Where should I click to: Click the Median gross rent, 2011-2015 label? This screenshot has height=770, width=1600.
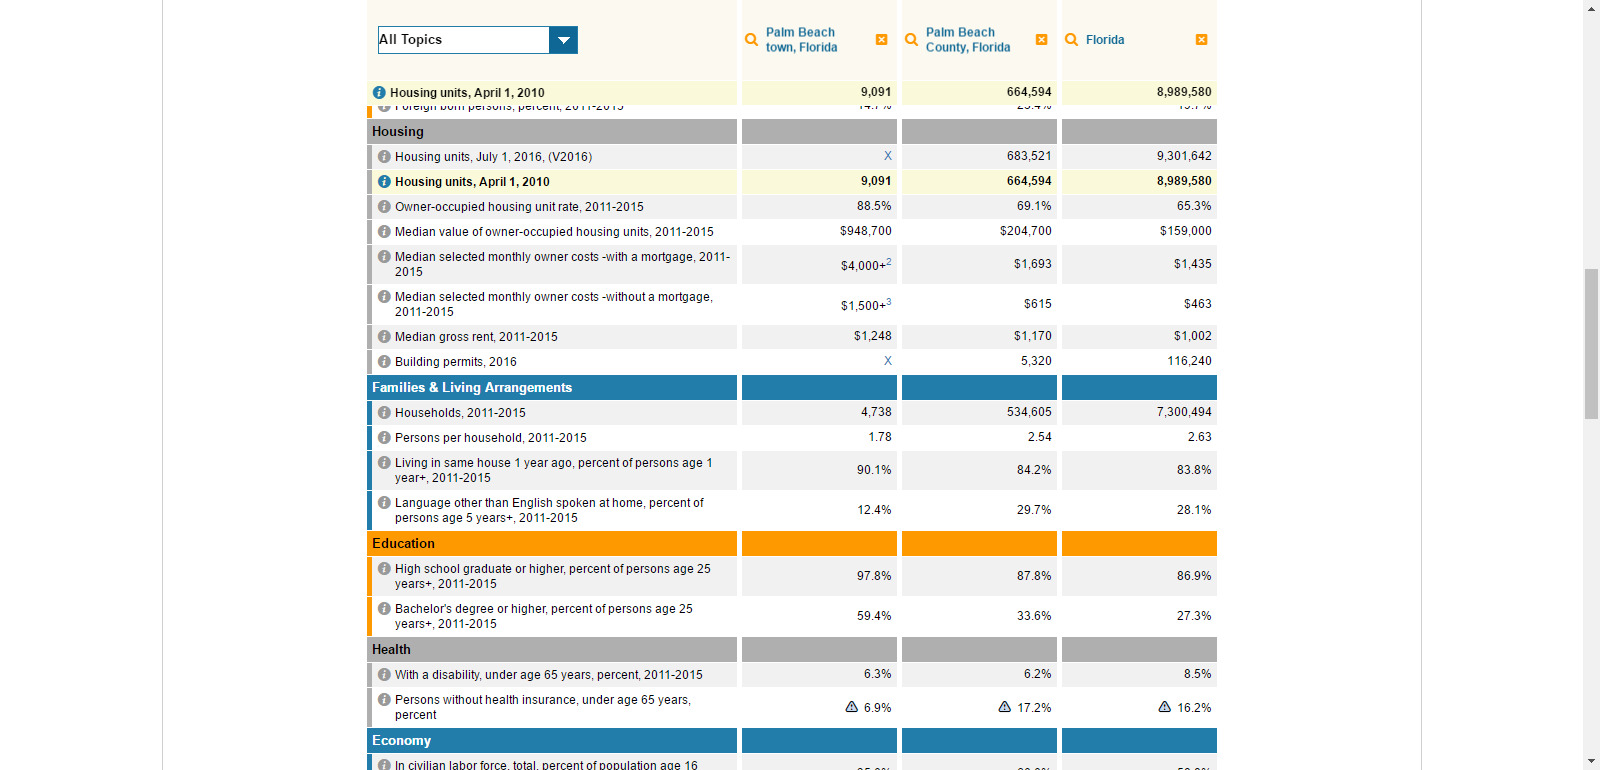[x=476, y=337]
